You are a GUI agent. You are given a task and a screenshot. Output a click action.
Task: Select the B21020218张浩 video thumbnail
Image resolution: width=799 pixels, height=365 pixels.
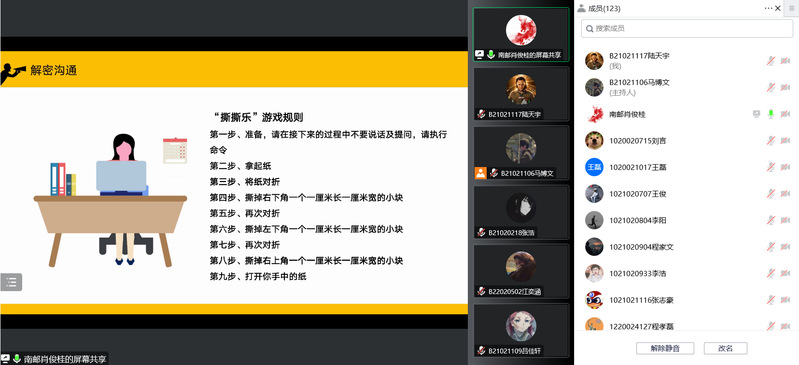521,212
